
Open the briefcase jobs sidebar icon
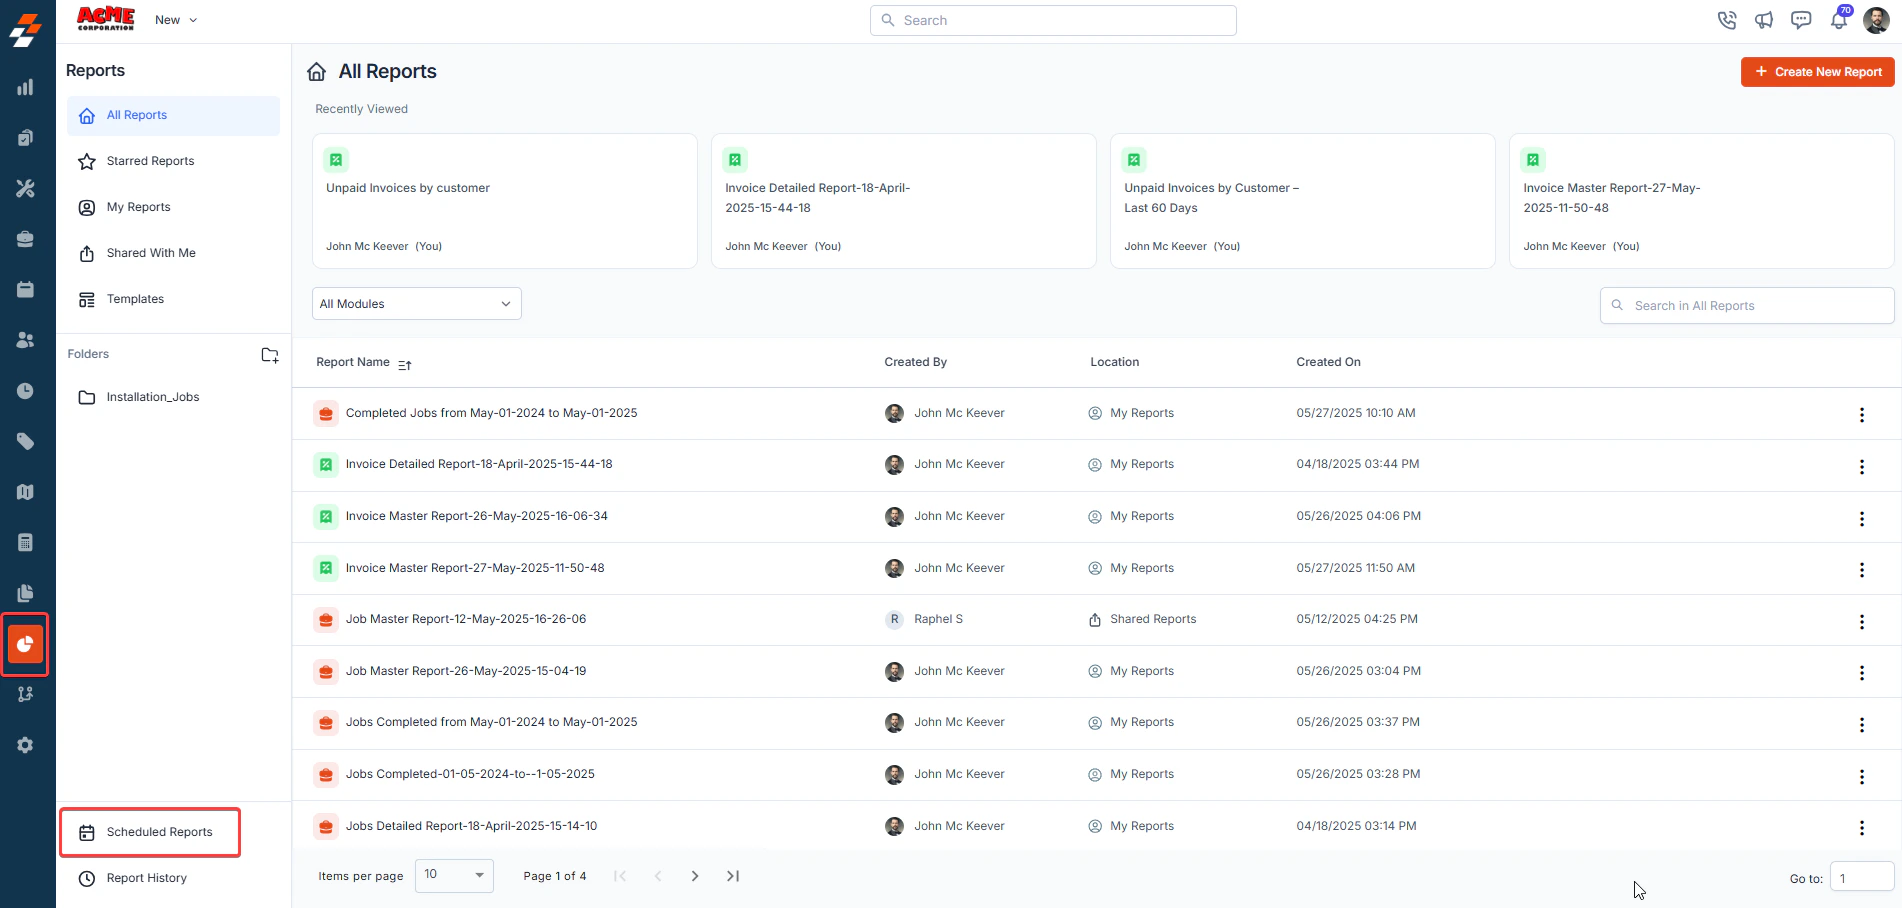click(25, 239)
